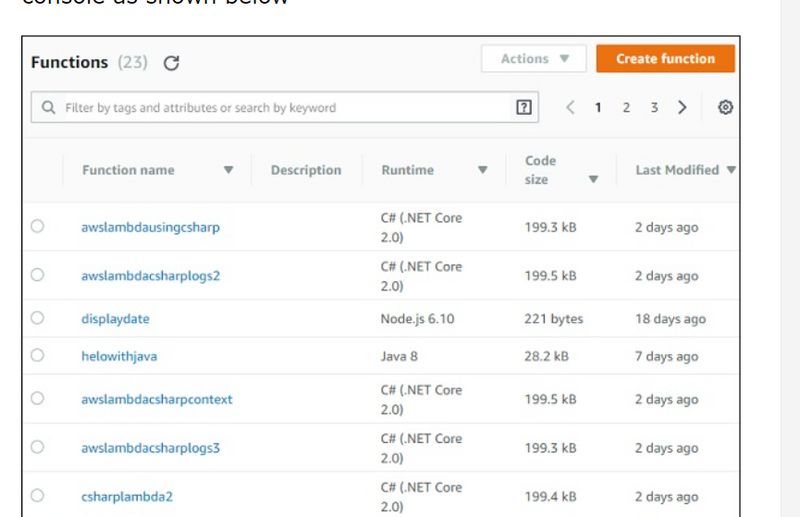Click the search help question icon
Viewport: 800px width, 517px height.
coord(522,107)
